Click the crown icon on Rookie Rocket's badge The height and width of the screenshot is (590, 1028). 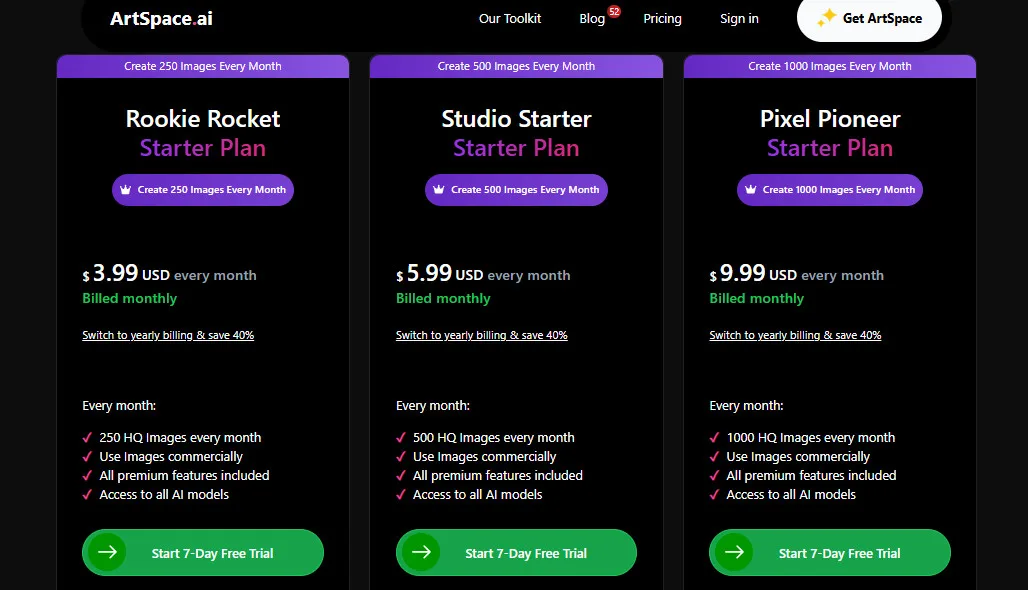[127, 190]
